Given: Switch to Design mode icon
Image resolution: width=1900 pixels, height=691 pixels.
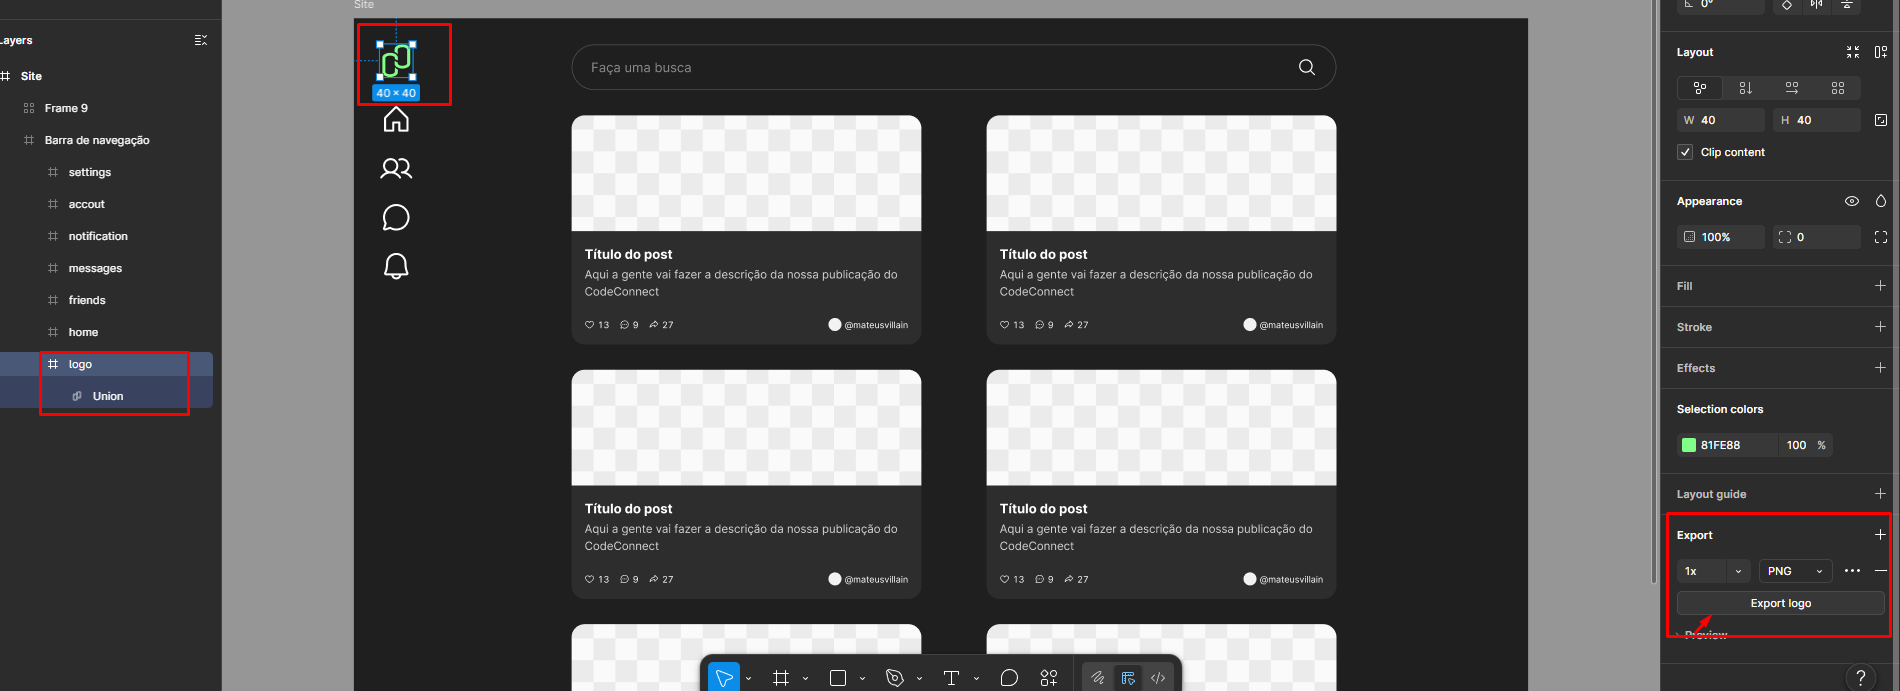Looking at the screenshot, I should pos(1128,678).
